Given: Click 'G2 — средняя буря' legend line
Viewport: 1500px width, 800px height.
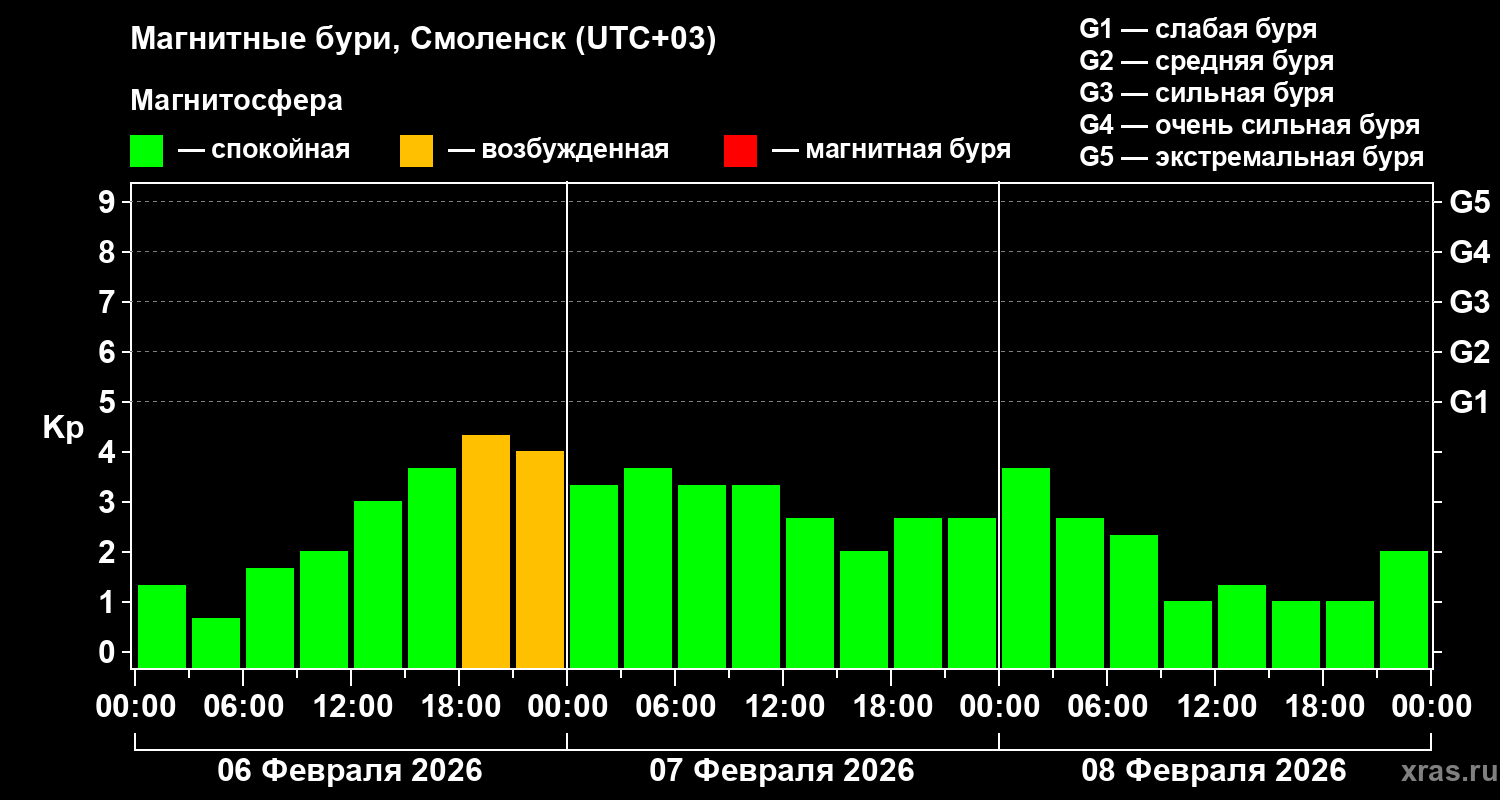Looking at the screenshot, I should [1206, 61].
